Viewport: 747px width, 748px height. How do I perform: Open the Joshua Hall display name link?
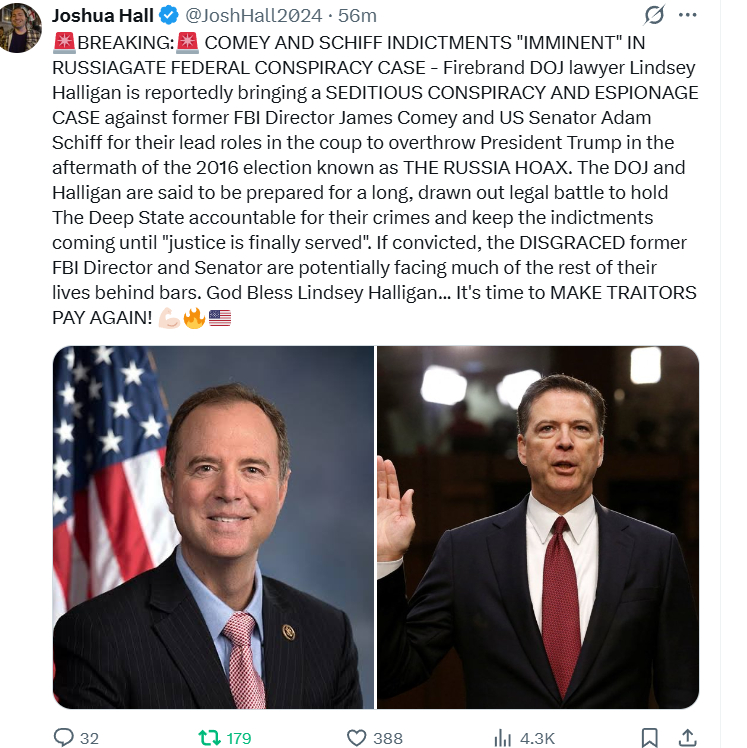point(102,16)
